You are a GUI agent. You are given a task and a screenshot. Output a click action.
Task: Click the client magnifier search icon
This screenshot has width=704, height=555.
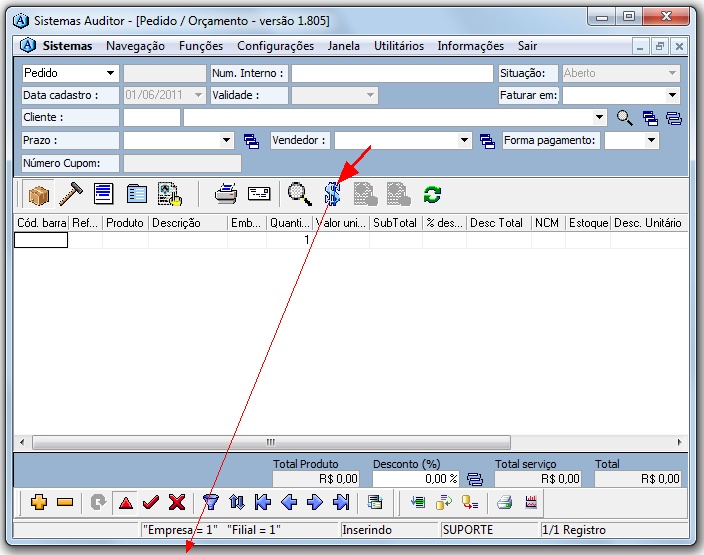point(625,118)
